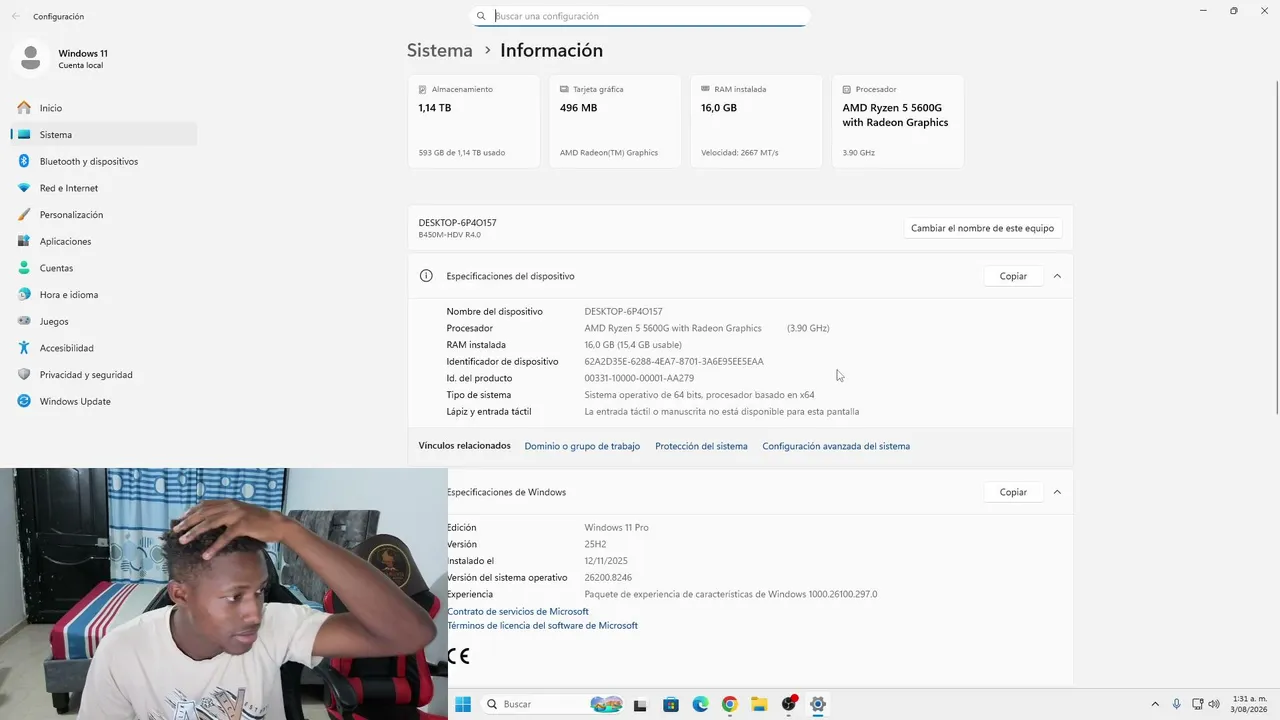The width and height of the screenshot is (1280, 720).
Task: Focus the Buscar una configuración search box
Action: pyautogui.click(x=640, y=16)
